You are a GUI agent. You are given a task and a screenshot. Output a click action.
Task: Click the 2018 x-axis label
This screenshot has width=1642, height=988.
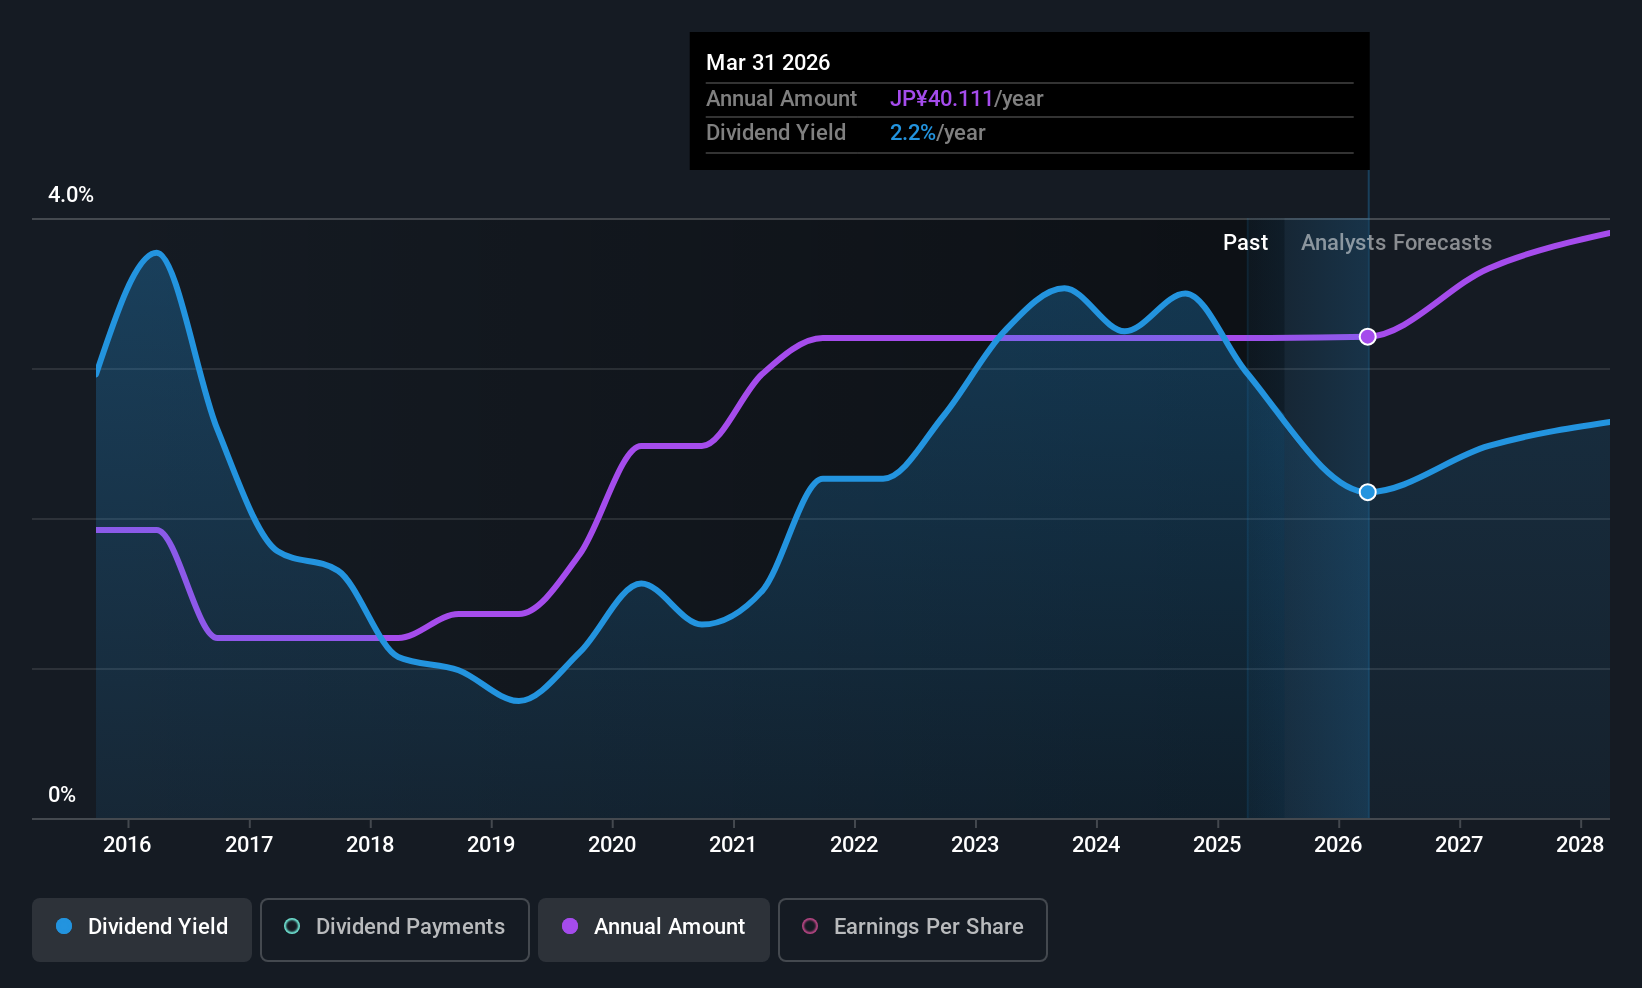click(370, 845)
